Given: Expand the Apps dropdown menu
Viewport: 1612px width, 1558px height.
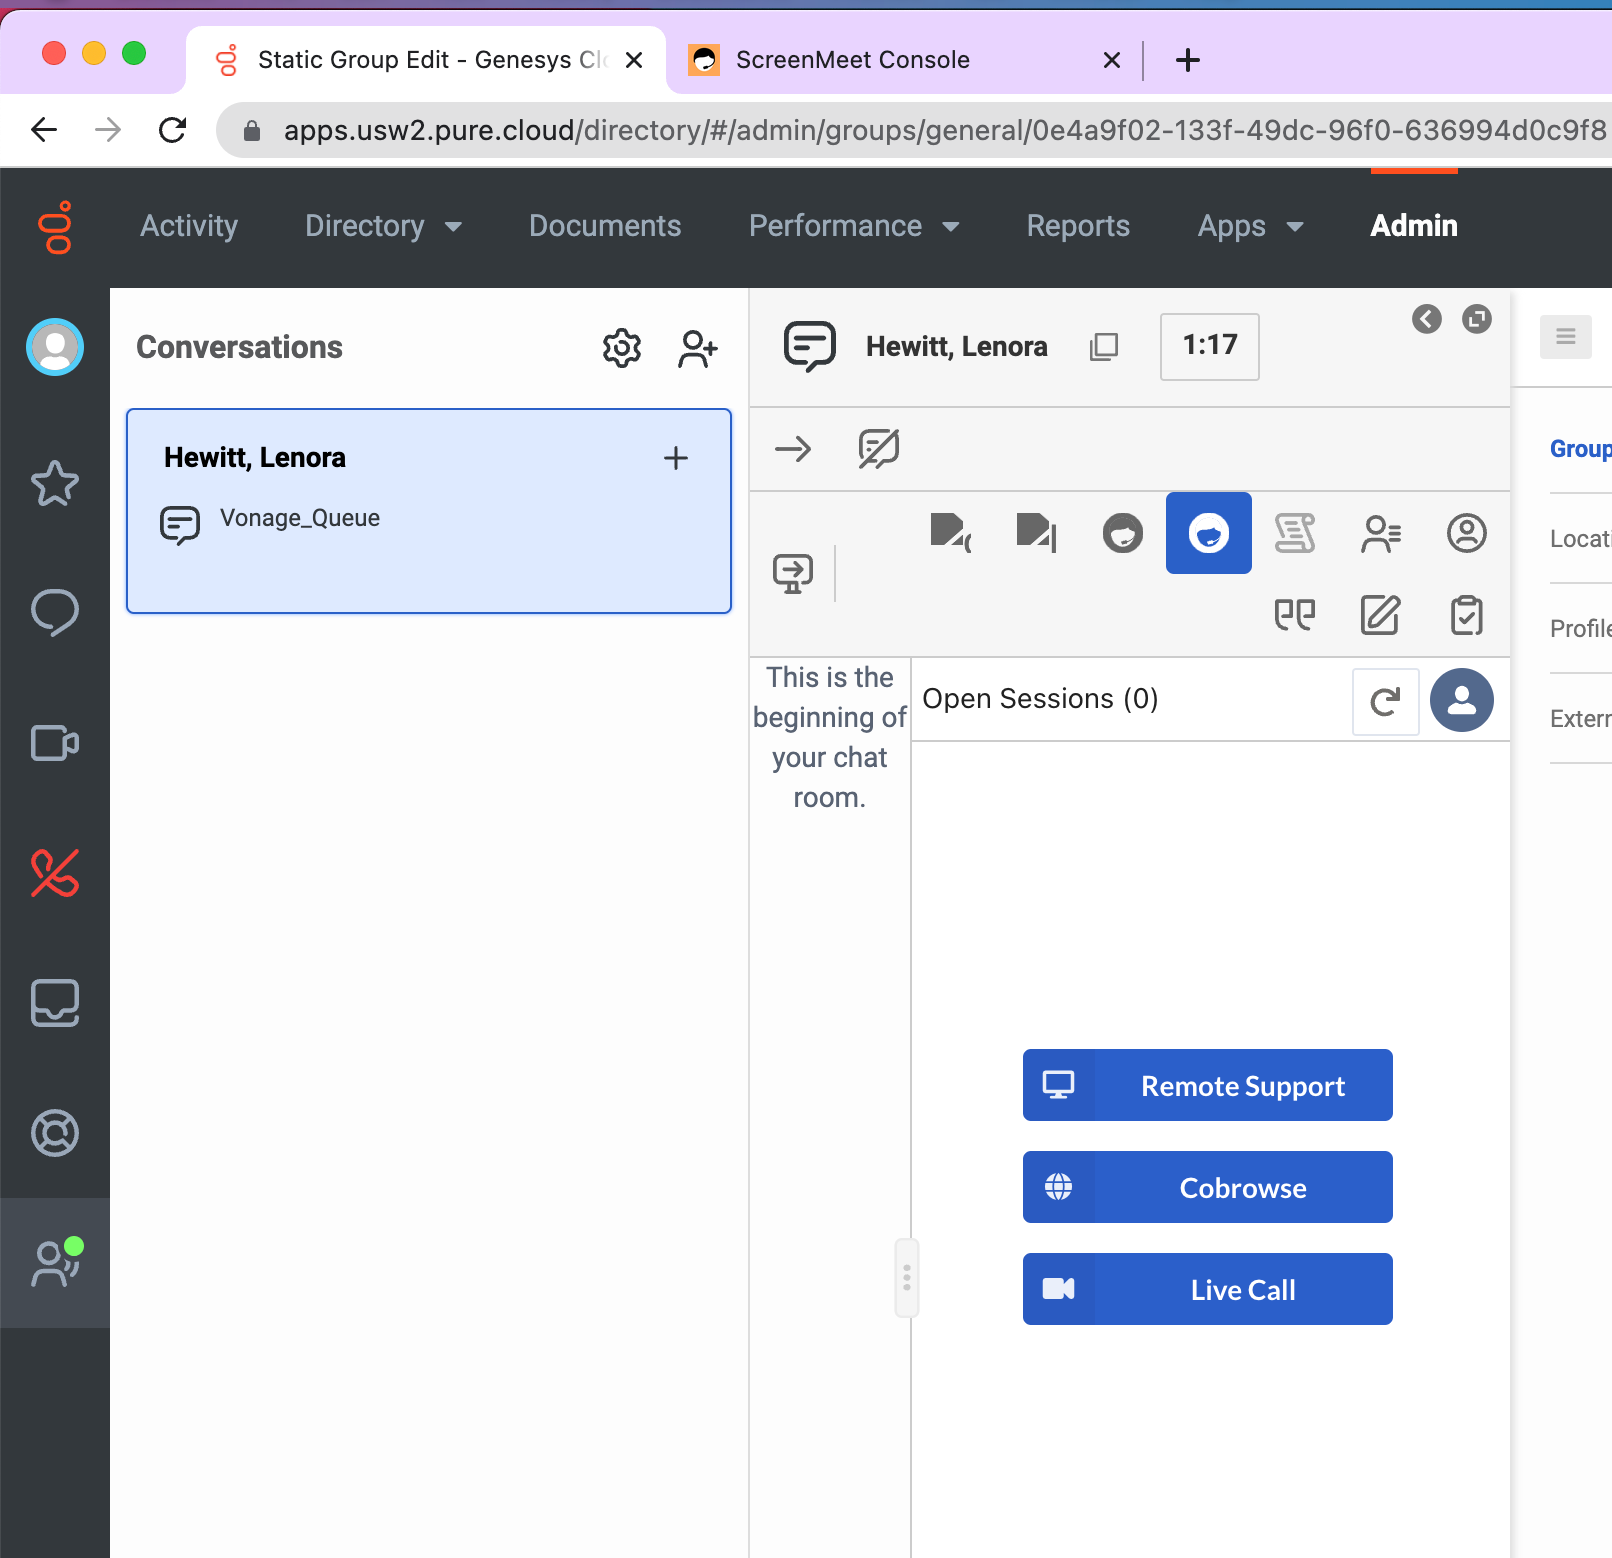Looking at the screenshot, I should (1251, 226).
